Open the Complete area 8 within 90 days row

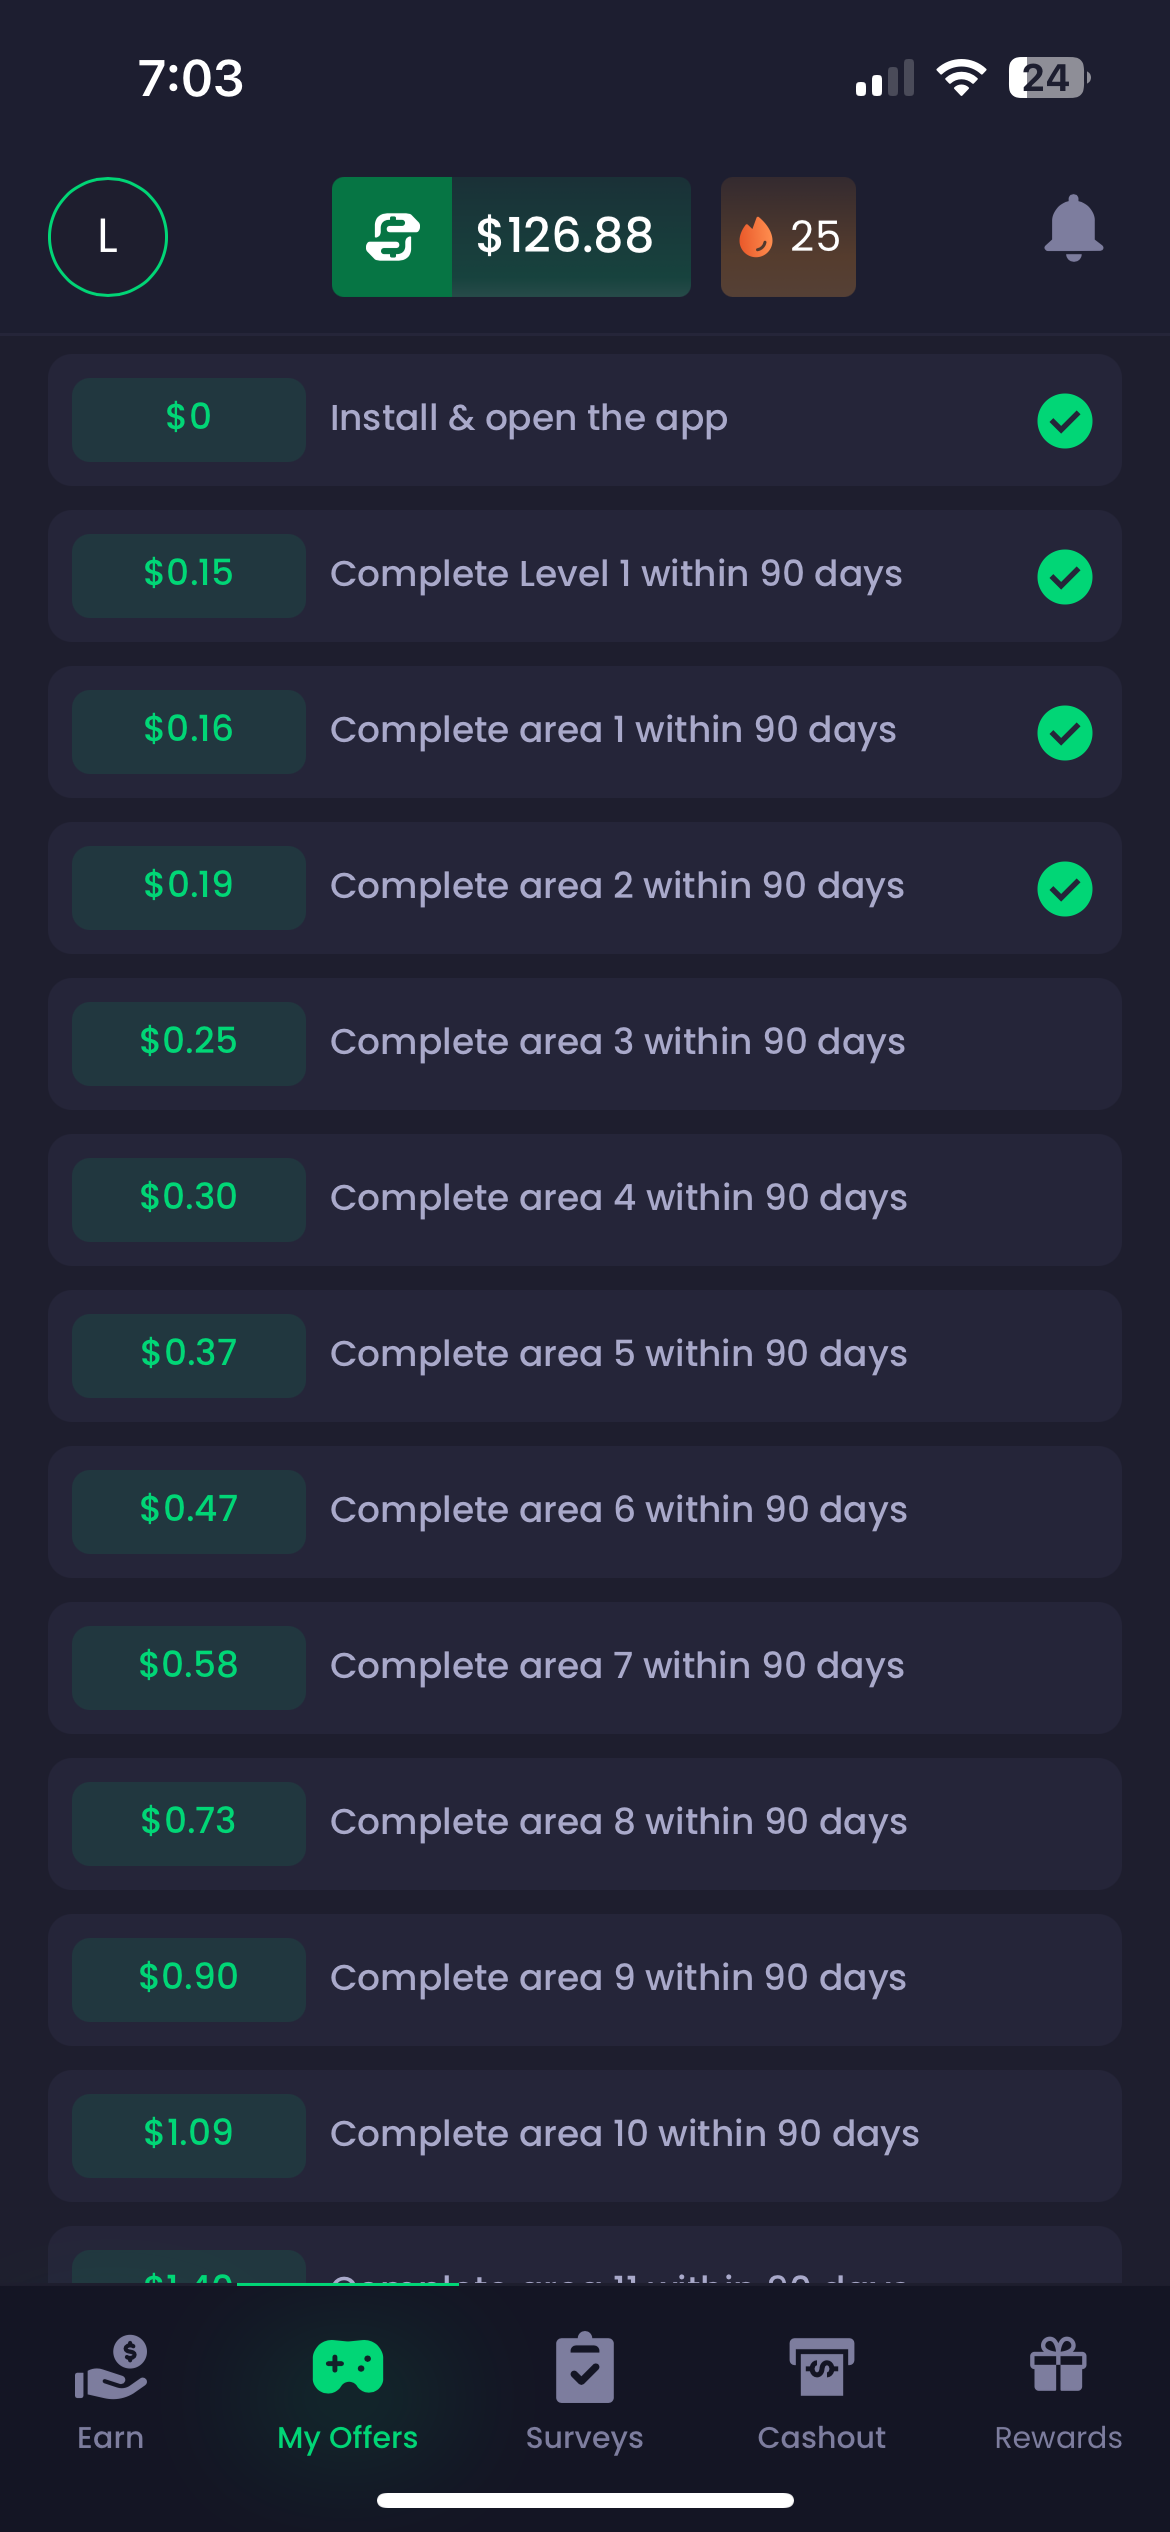[x=585, y=1824]
